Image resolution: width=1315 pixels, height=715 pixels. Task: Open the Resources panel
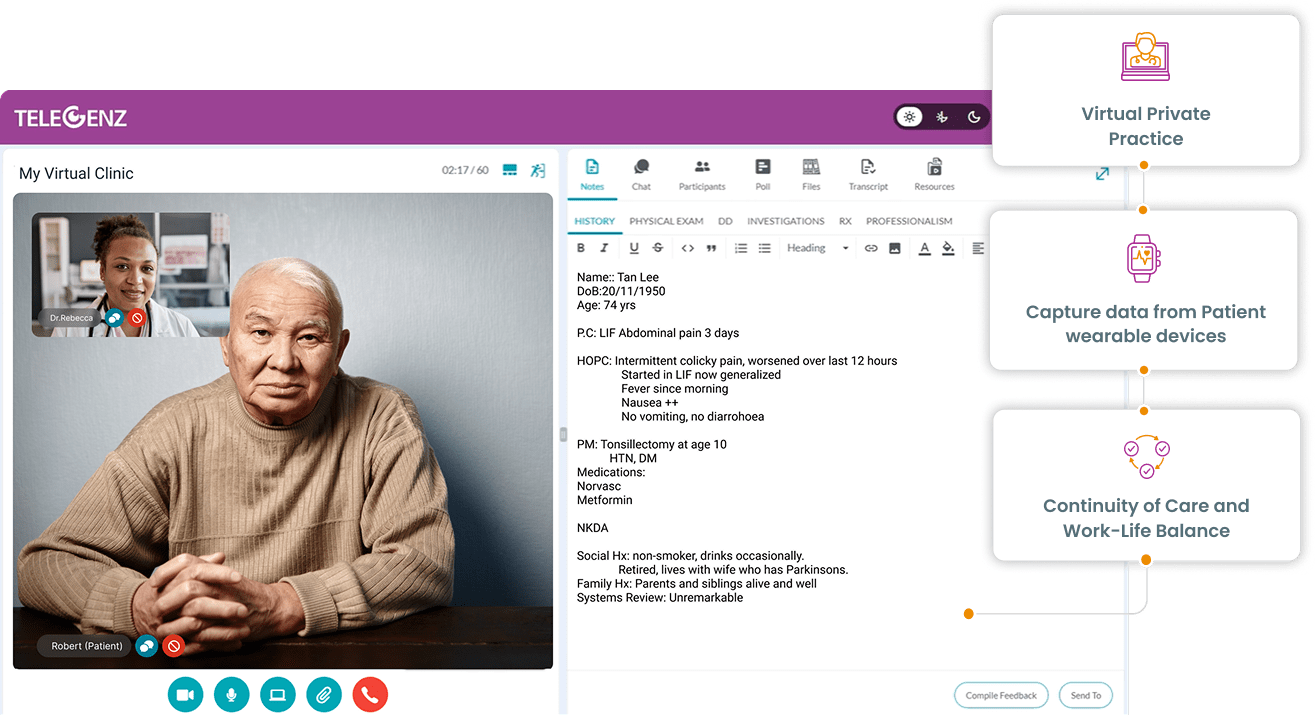tap(934, 173)
